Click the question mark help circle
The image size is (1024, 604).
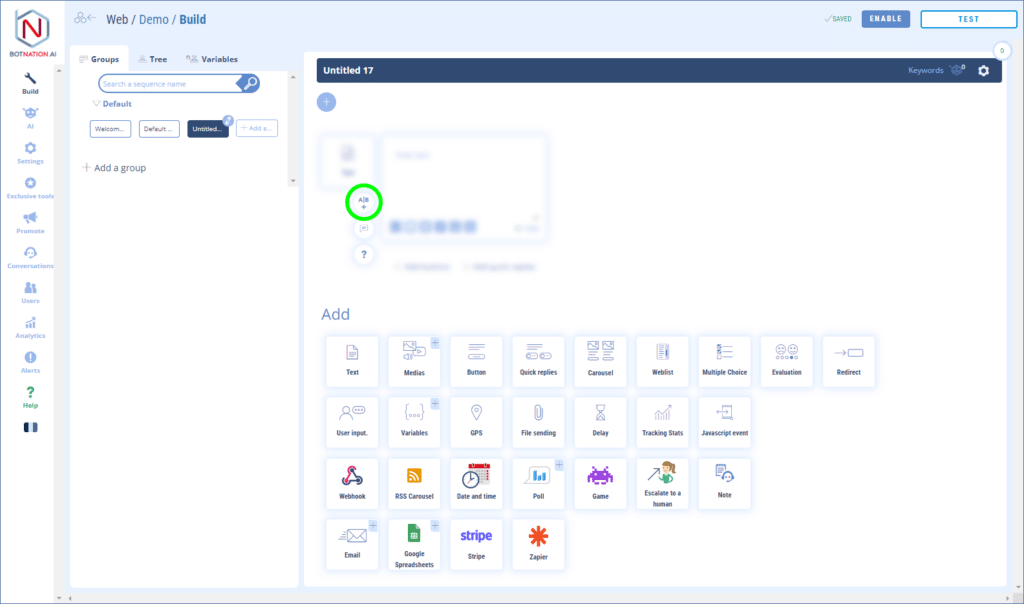(x=364, y=255)
